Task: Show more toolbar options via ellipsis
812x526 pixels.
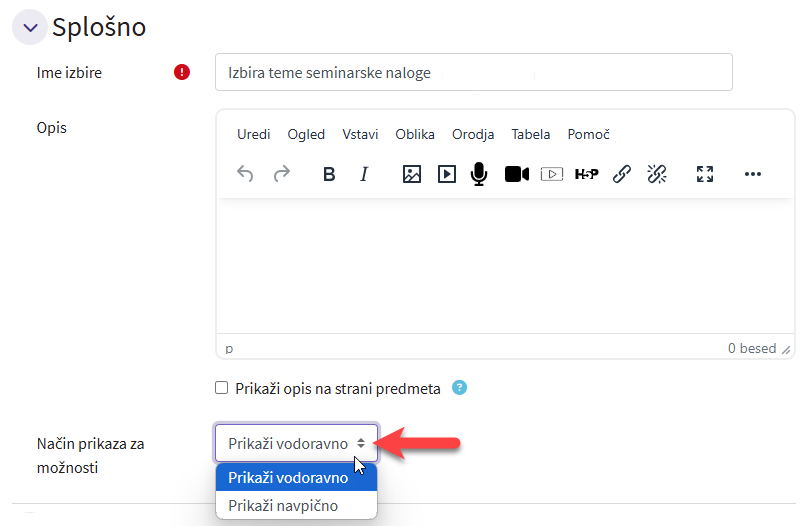Action: click(x=753, y=174)
